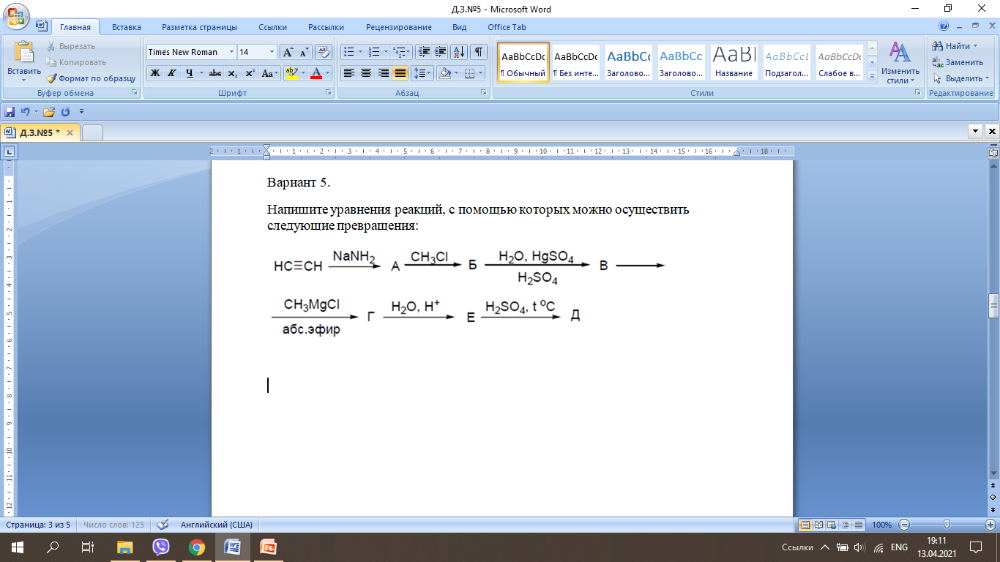Toggle Bold (Ж) formatting
This screenshot has width=1000, height=562.
(x=155, y=74)
